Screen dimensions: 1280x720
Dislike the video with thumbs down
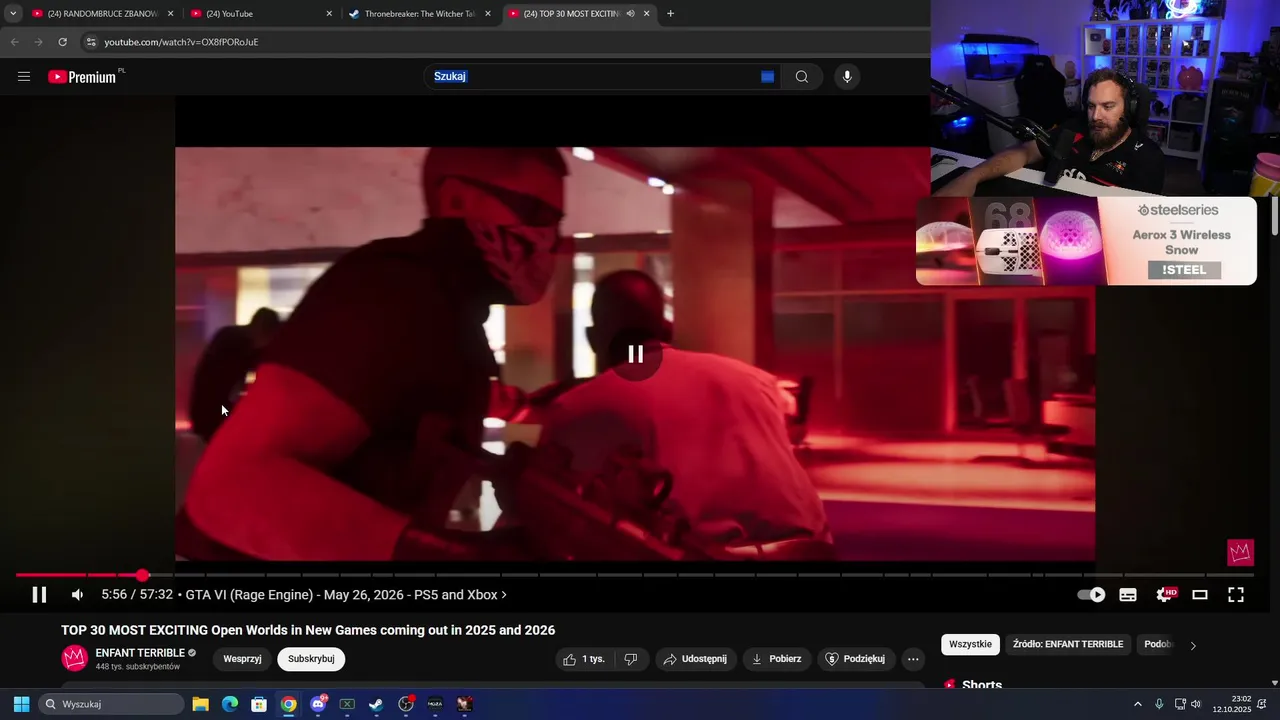(631, 659)
